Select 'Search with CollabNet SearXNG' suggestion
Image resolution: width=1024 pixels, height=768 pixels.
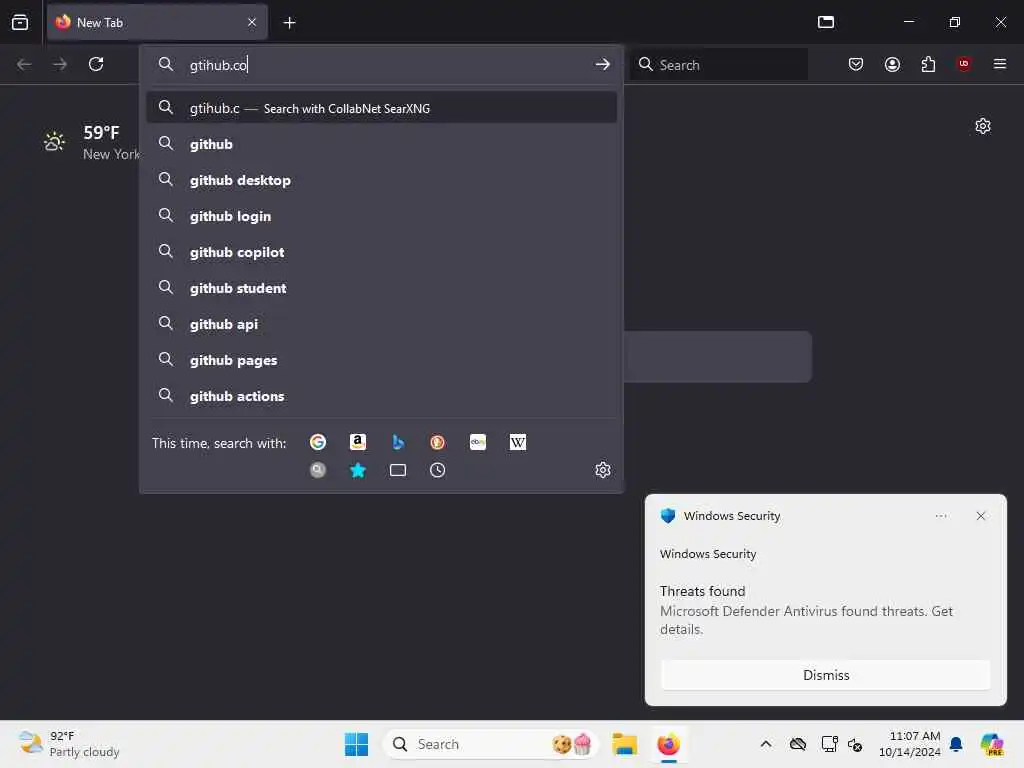coord(381,108)
